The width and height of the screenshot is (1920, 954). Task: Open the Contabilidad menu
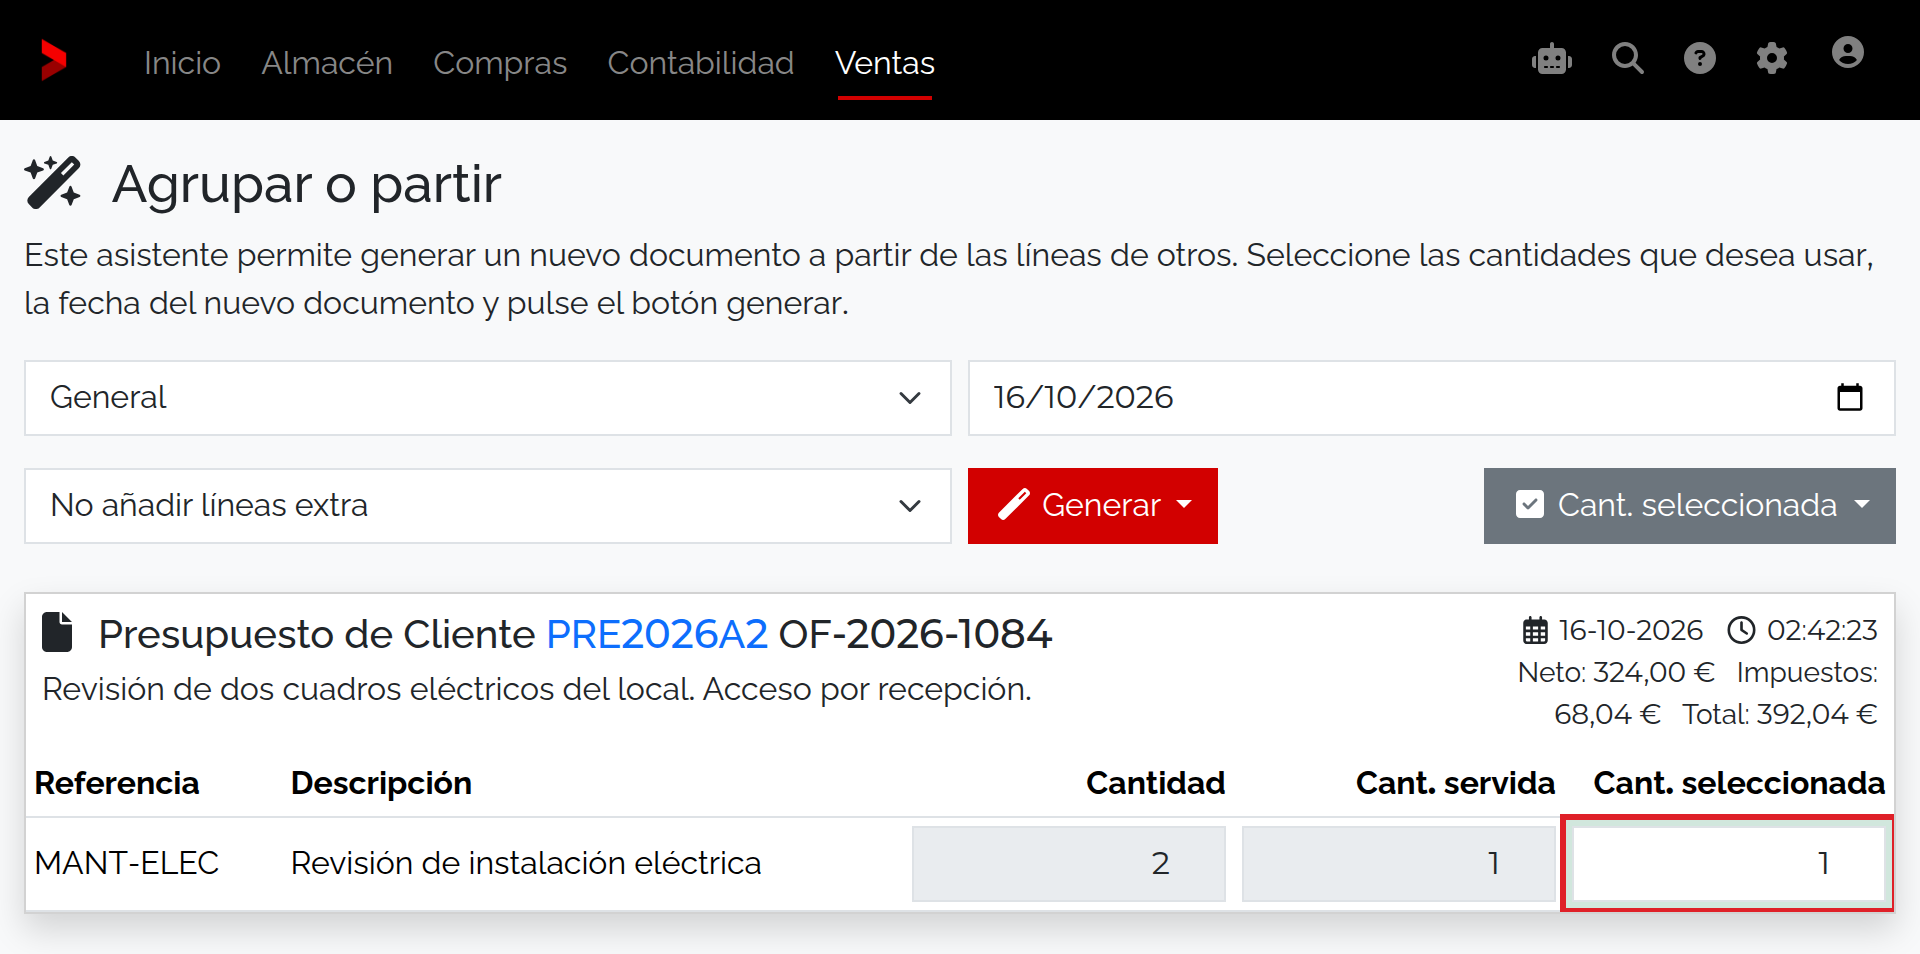coord(701,63)
